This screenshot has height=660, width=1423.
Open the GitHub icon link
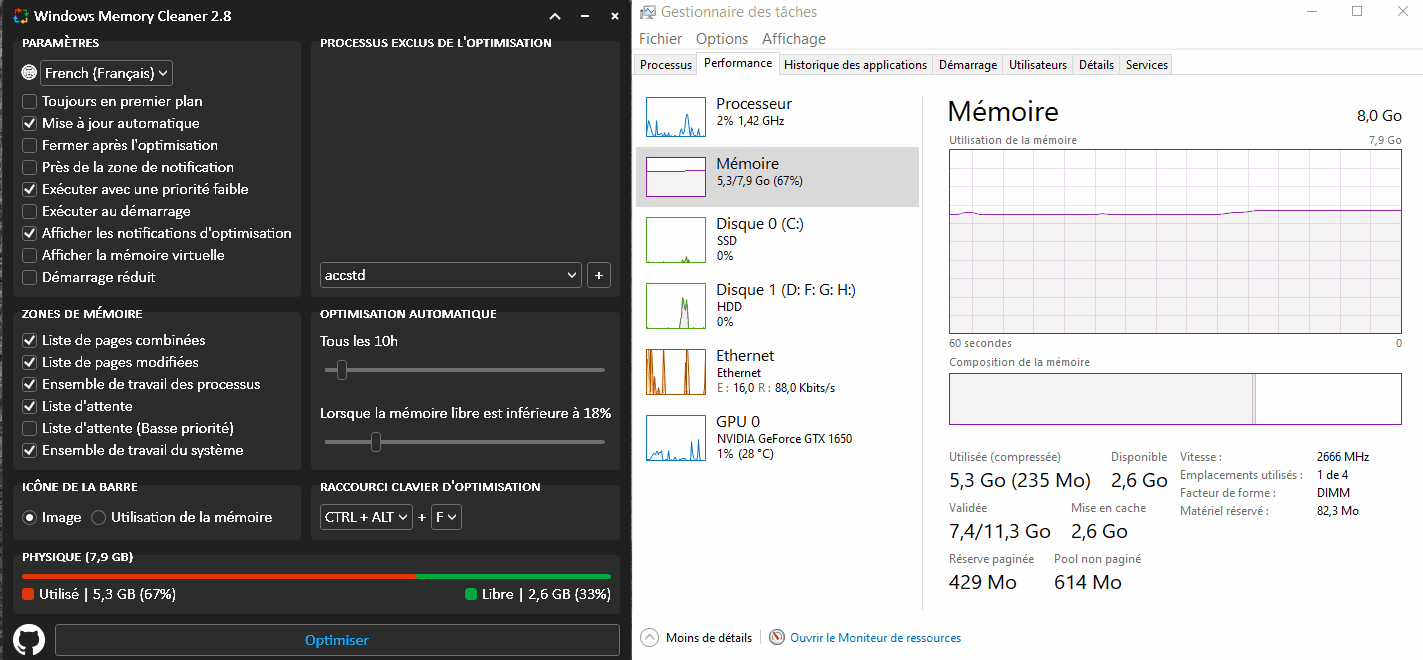point(29,640)
